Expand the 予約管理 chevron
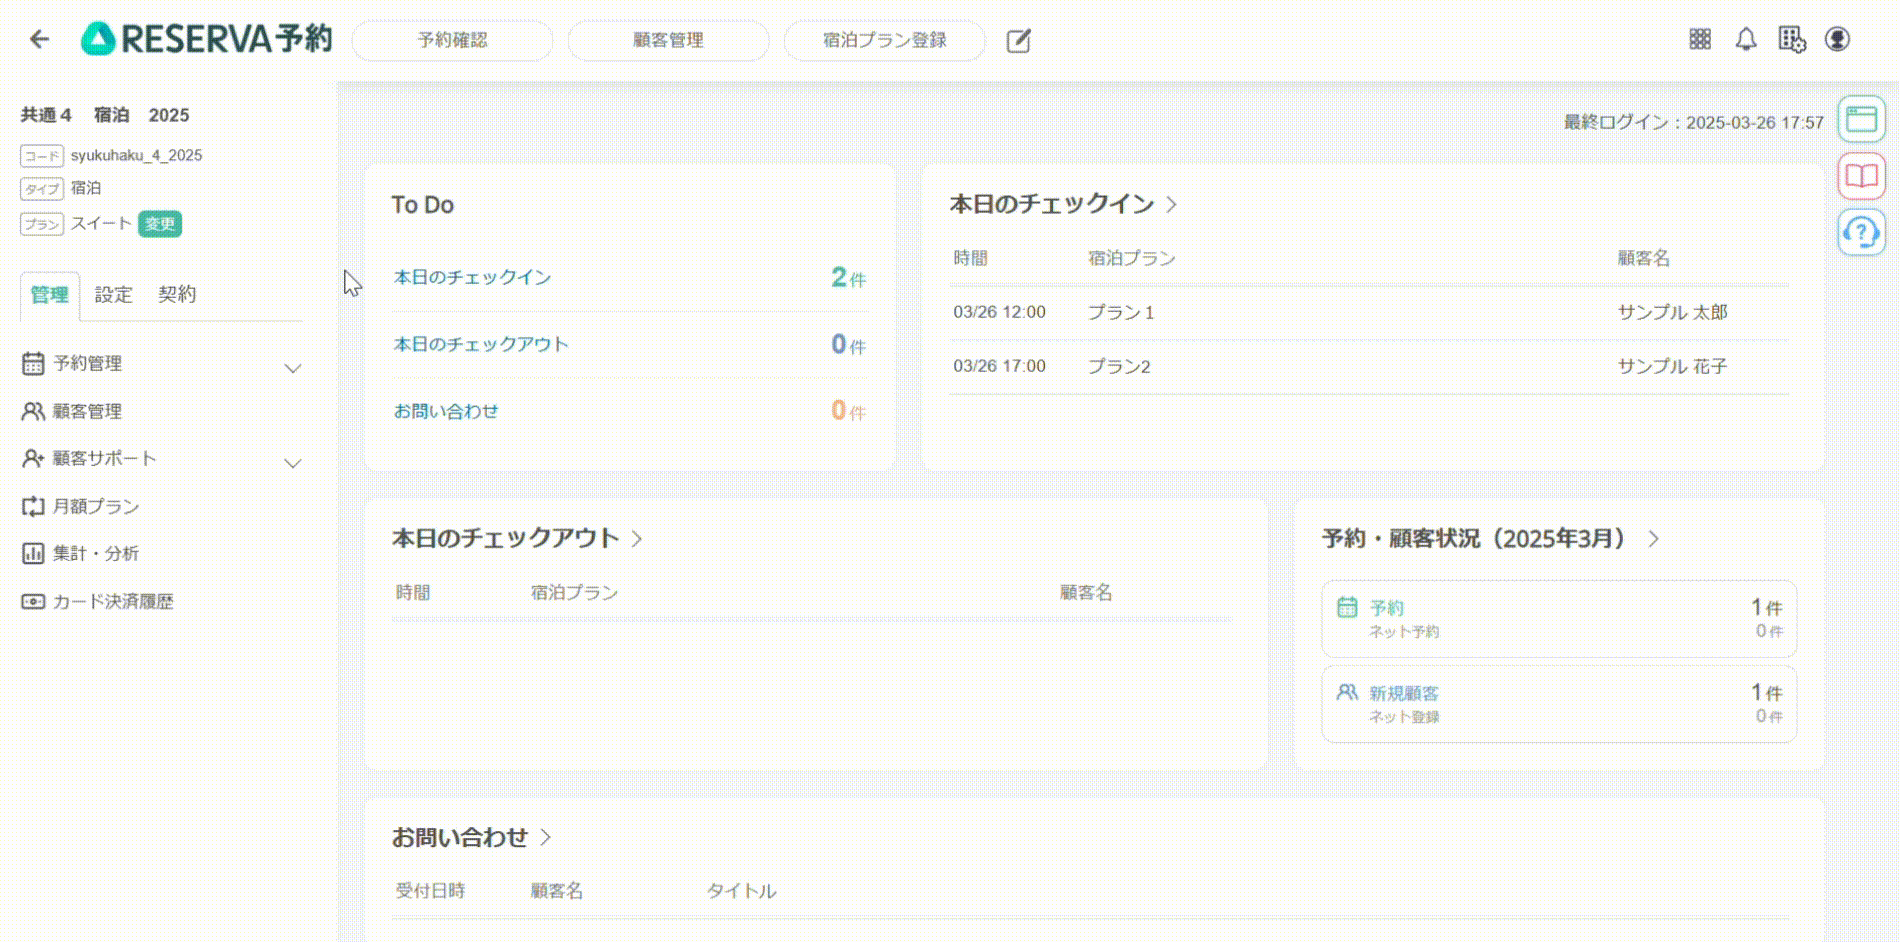This screenshot has width=1900, height=942. pyautogui.click(x=293, y=368)
